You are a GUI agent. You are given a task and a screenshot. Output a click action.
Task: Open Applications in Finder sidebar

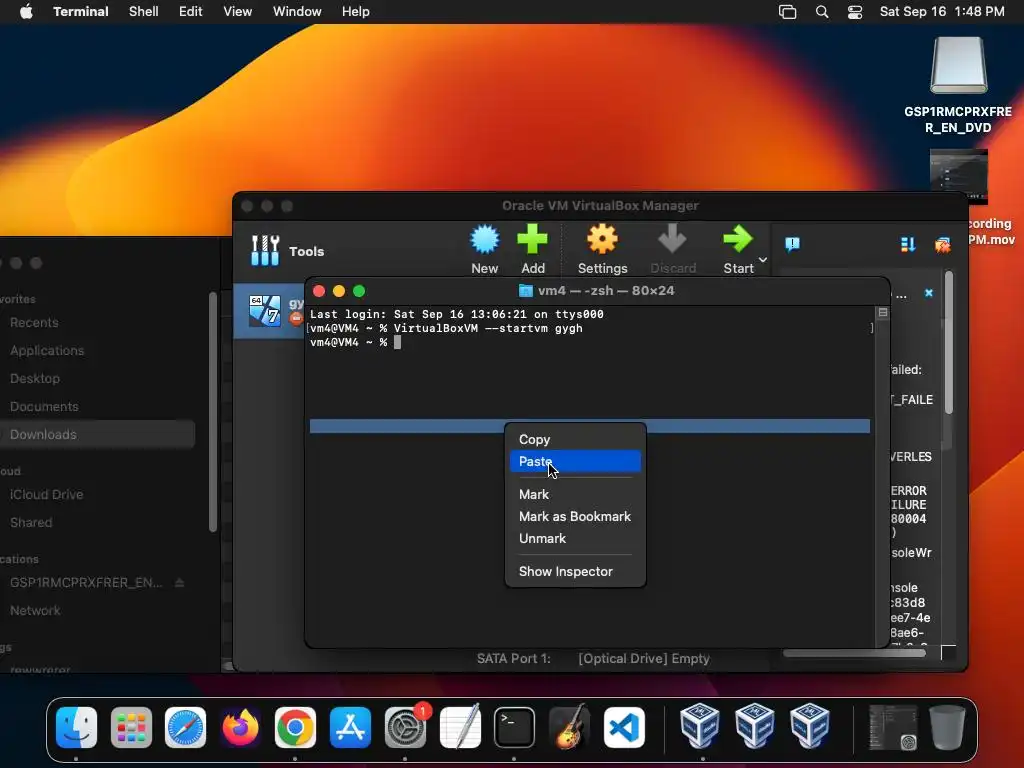[x=47, y=351]
